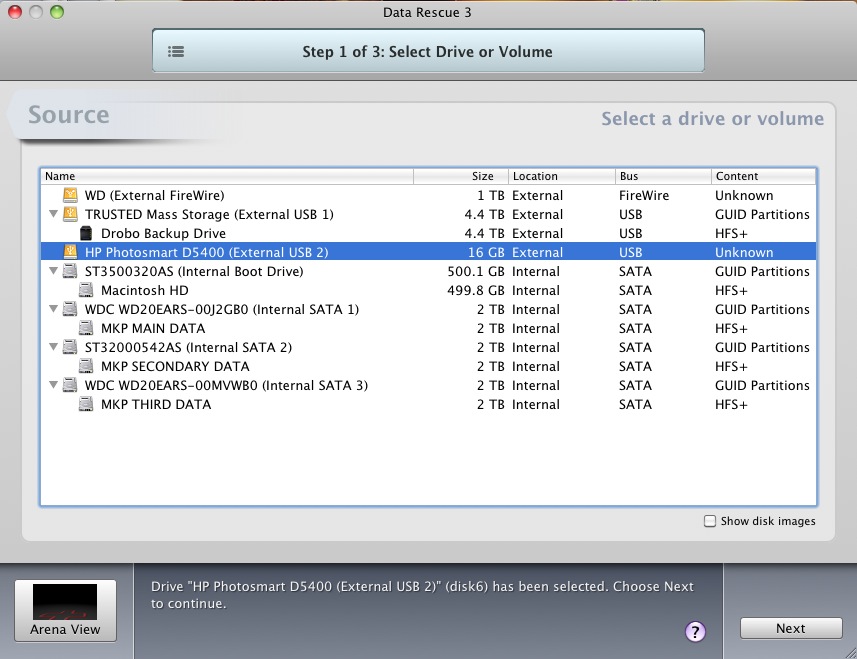This screenshot has width=857, height=659.
Task: Click the ST3500320AS internal boot drive icon
Action: (x=69, y=271)
